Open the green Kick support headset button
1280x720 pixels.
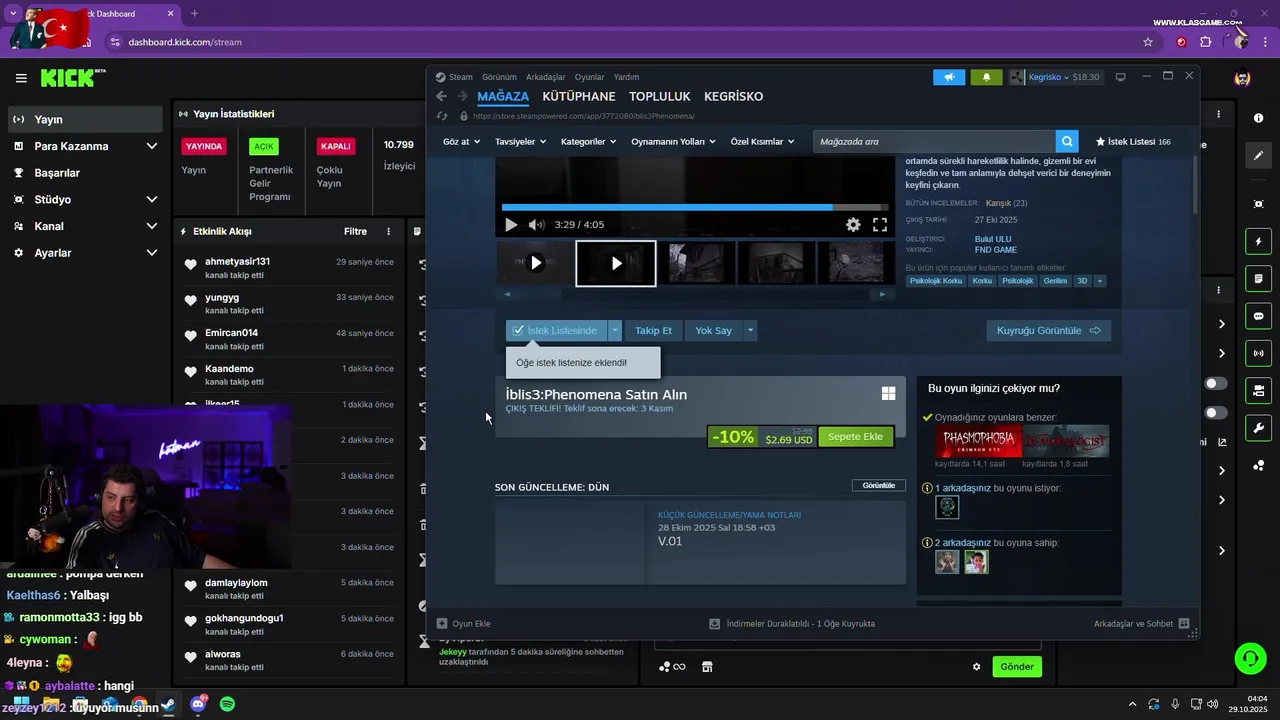1250,658
